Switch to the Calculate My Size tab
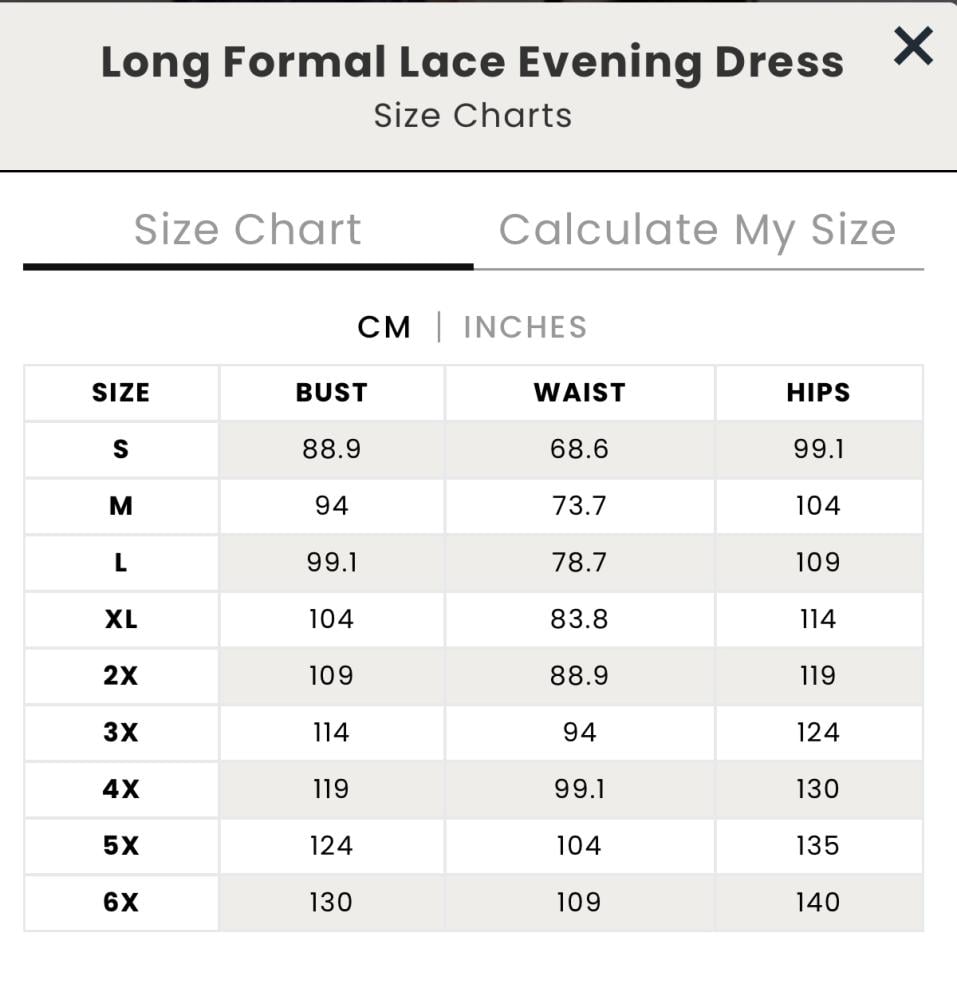 [x=697, y=229]
